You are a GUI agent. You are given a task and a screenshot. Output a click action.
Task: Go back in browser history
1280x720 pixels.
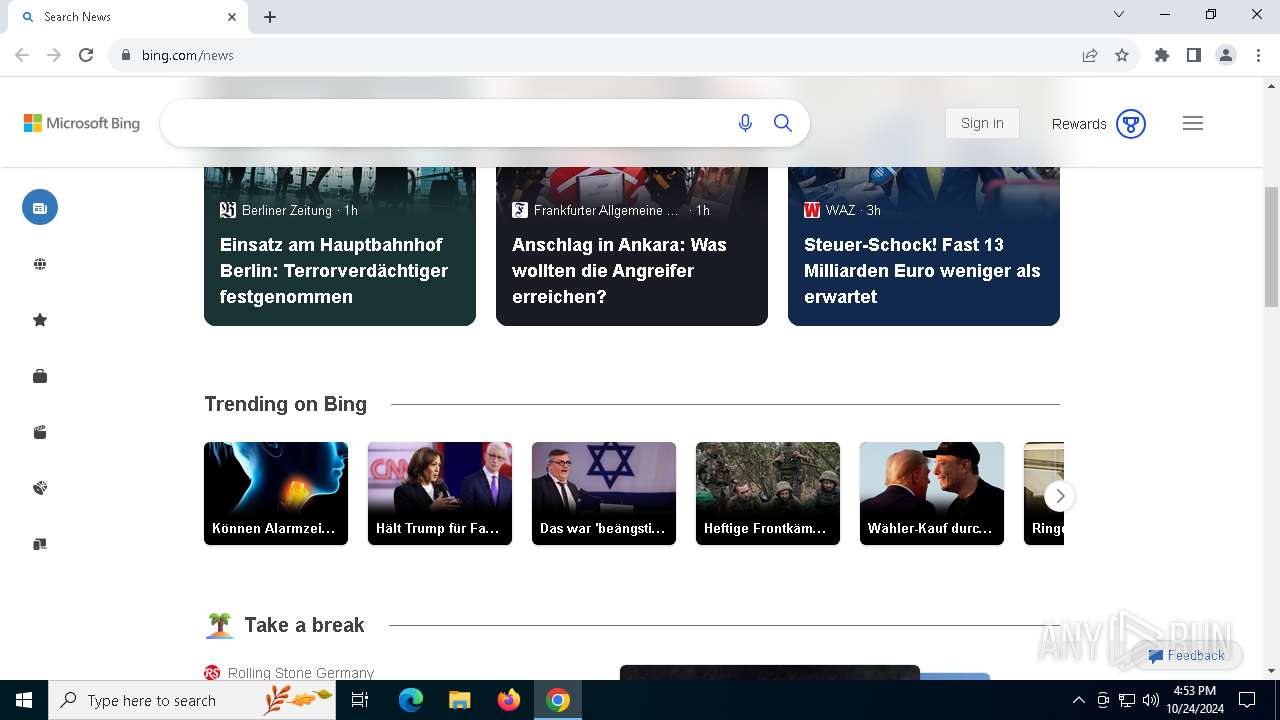click(x=22, y=55)
